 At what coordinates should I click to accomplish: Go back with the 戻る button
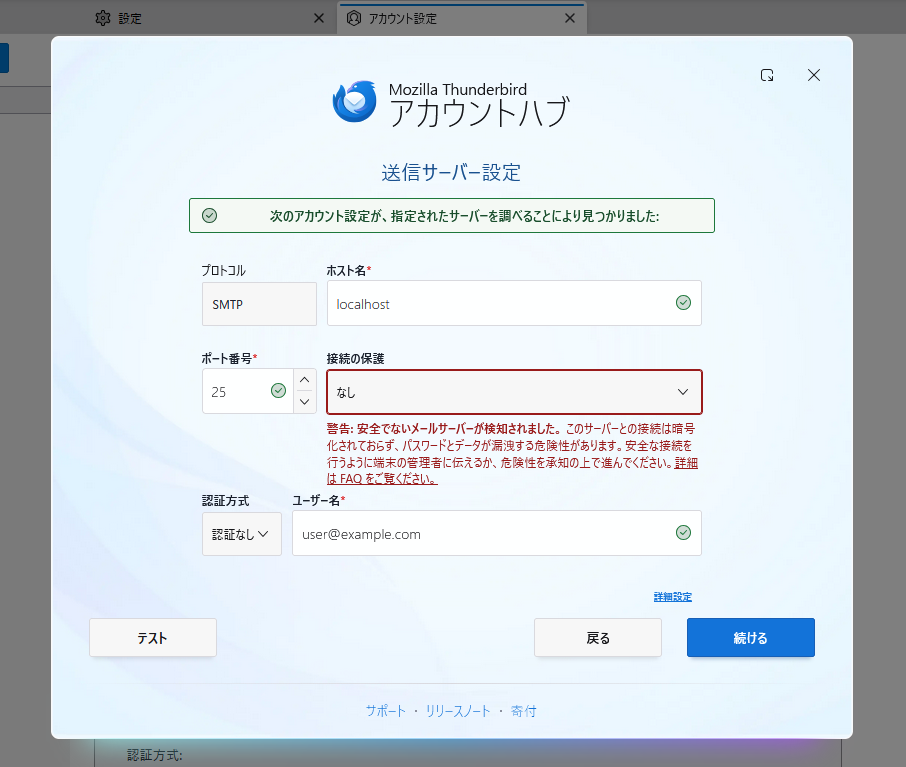[x=597, y=638]
